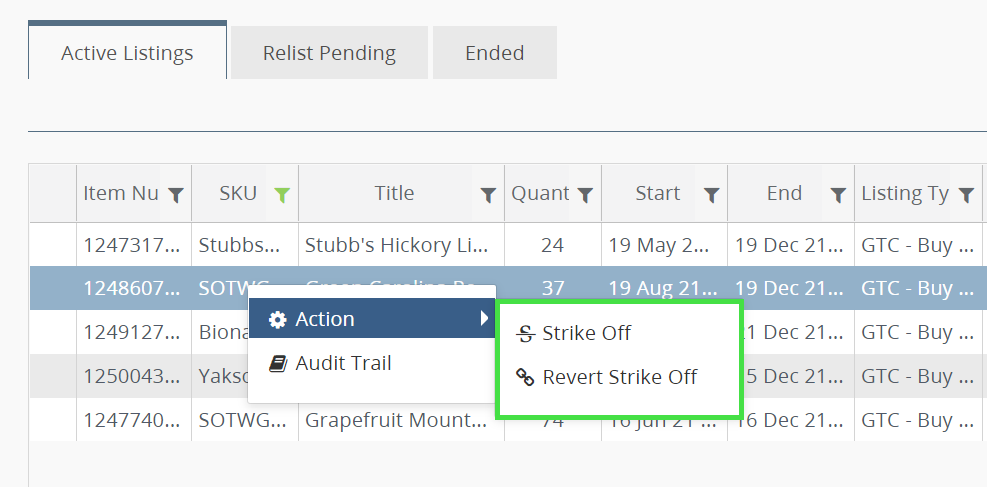Sort by the Start column header
Viewport: 987px width, 487px height.
click(x=657, y=194)
